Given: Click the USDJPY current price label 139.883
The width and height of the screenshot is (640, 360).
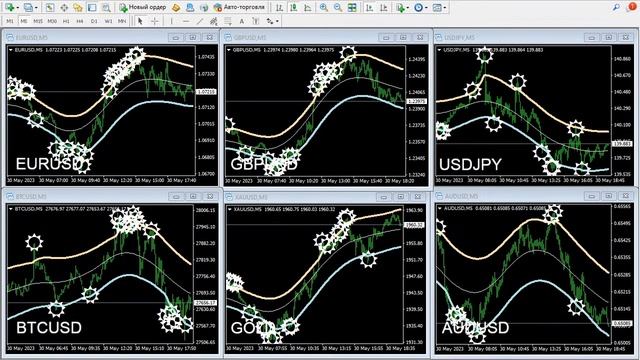Looking at the screenshot, I should coord(622,144).
